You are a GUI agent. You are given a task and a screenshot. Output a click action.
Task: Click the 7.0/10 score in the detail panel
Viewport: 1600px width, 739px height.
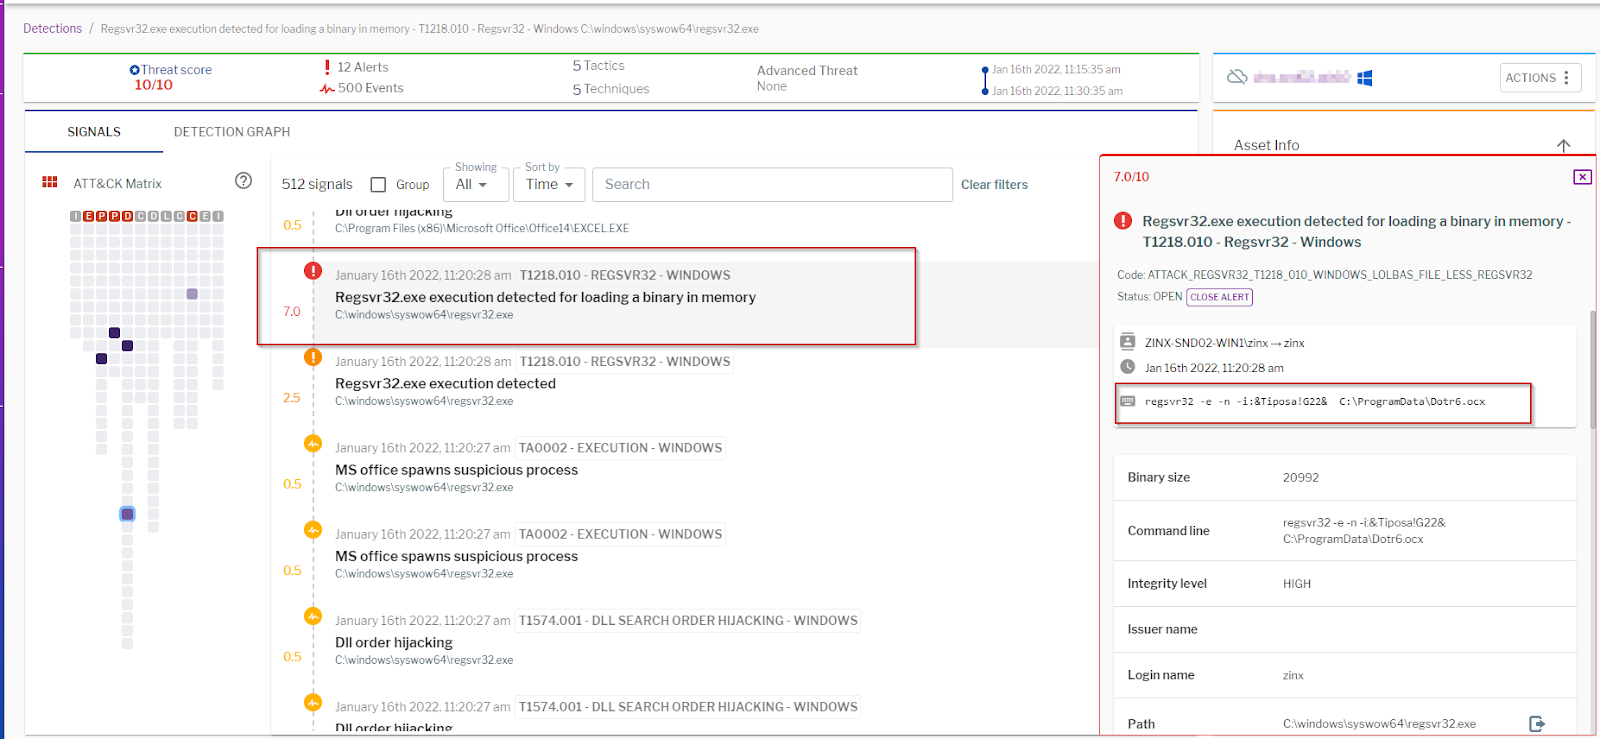1131,177
